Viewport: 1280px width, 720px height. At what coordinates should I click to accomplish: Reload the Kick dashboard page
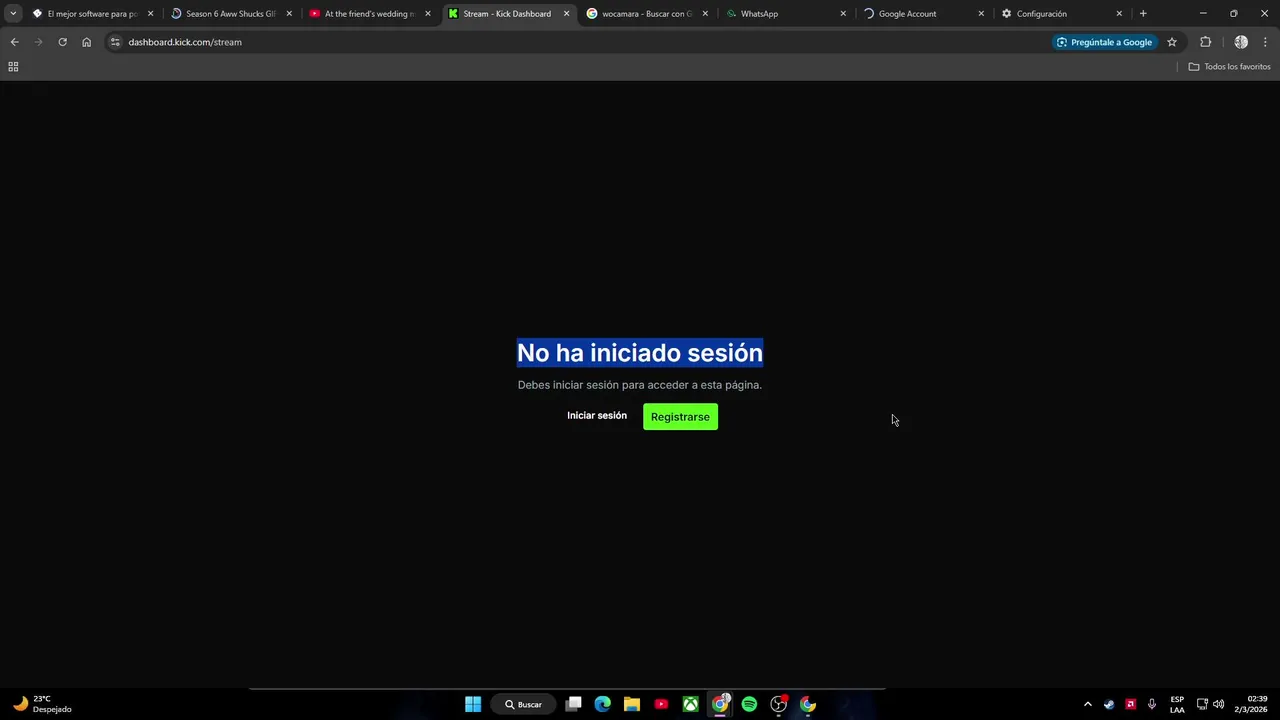pyautogui.click(x=62, y=42)
